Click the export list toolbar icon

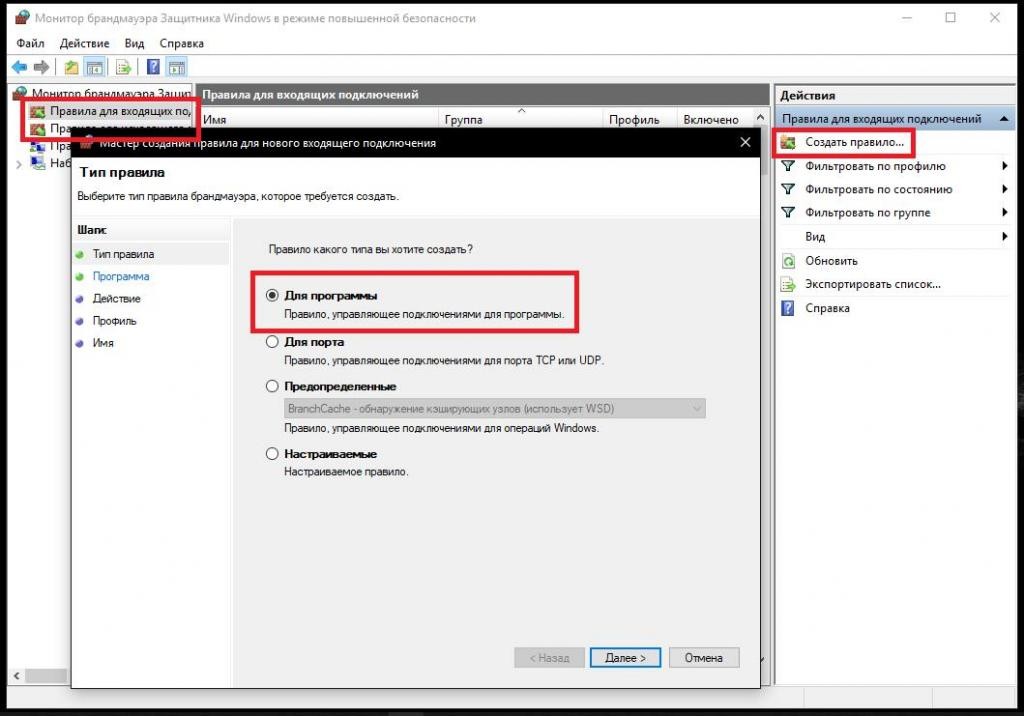124,67
